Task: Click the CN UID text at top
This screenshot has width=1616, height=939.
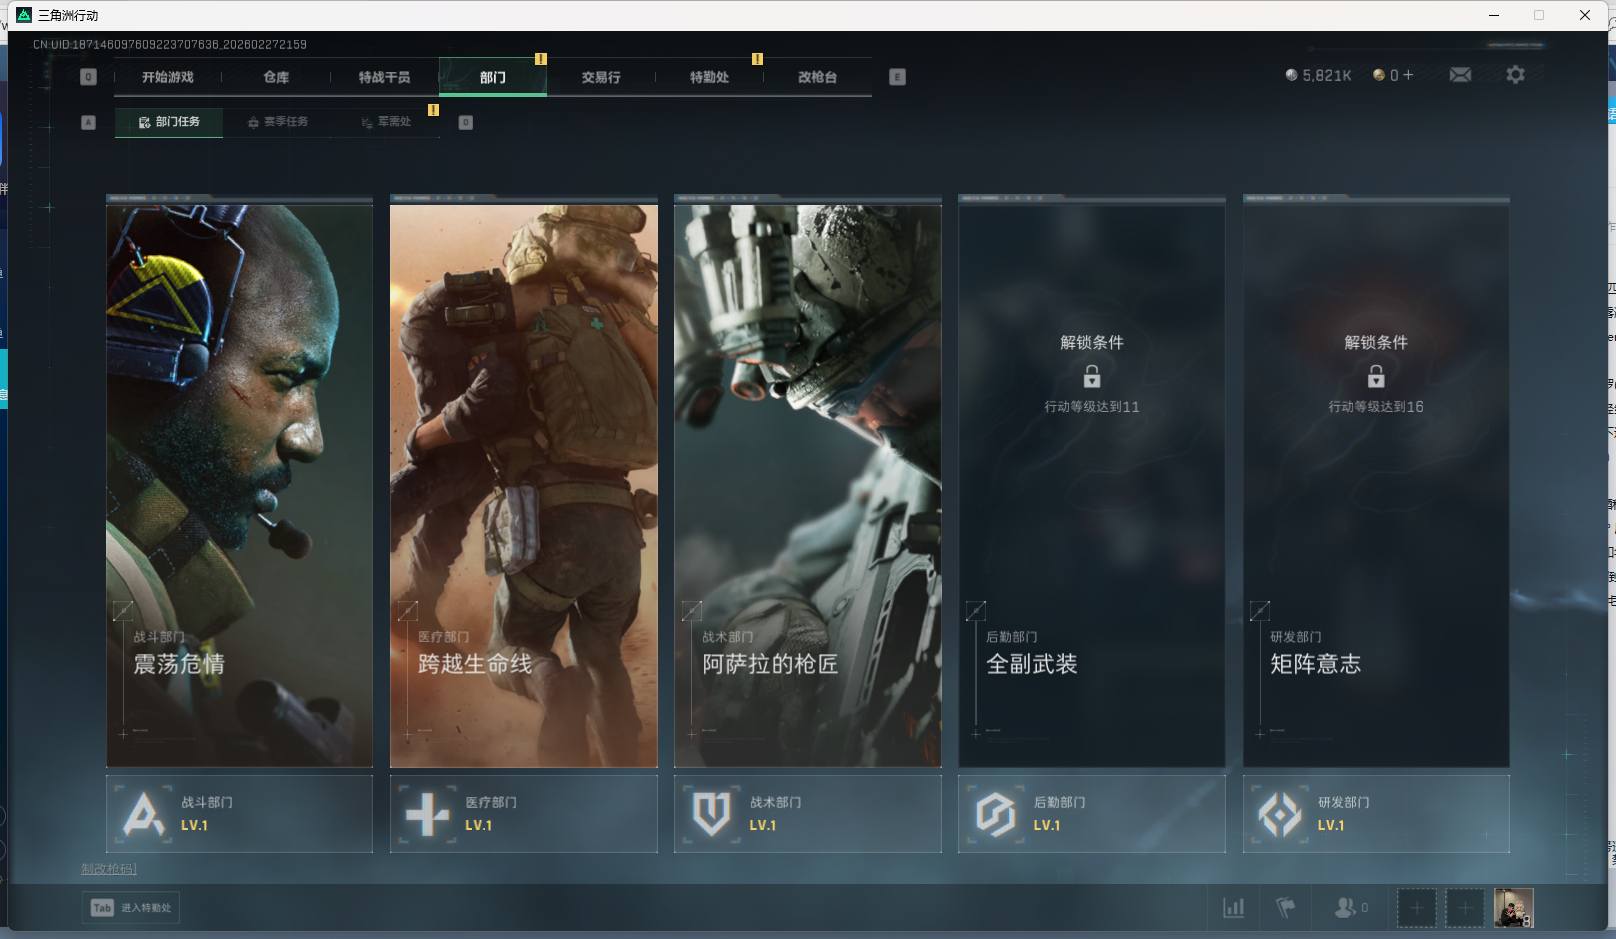Action: coord(170,45)
